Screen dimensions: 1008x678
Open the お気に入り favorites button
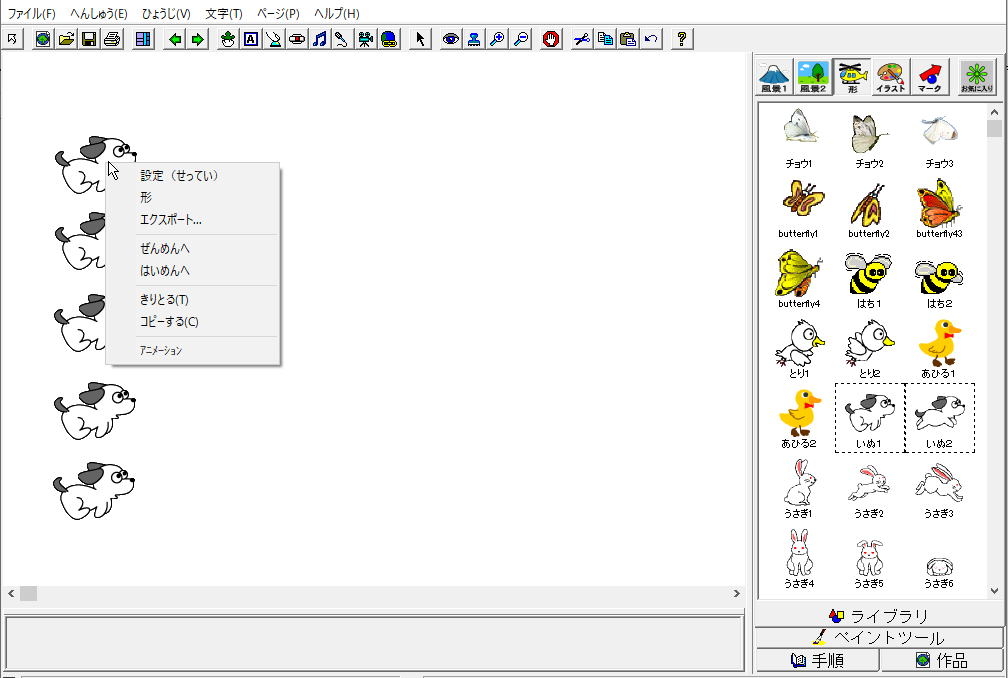click(977, 77)
